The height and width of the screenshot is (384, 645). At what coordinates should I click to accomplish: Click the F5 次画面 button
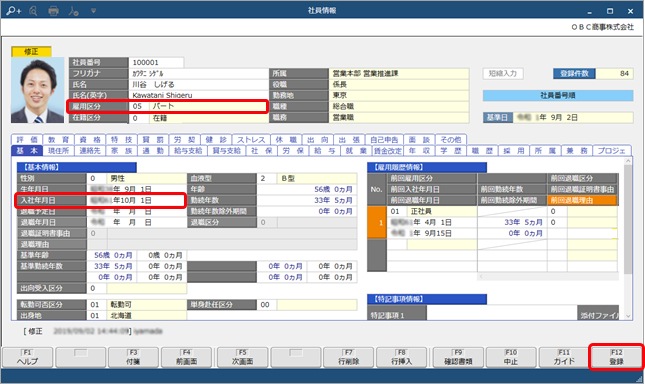(x=242, y=357)
